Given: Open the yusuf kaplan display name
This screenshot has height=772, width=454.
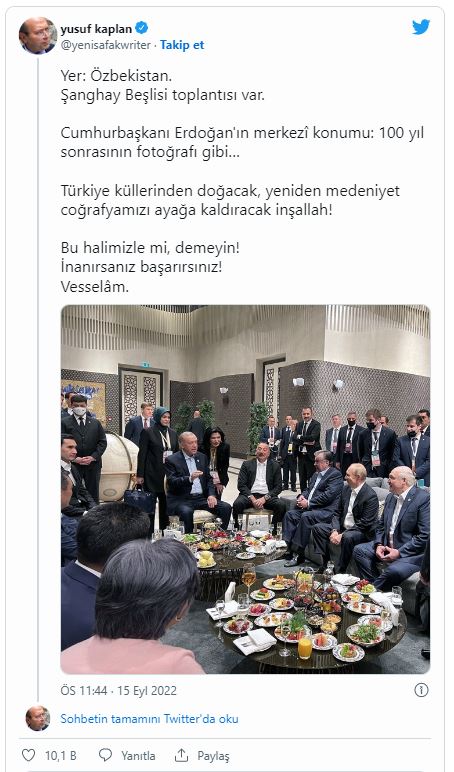Looking at the screenshot, I should point(96,29).
